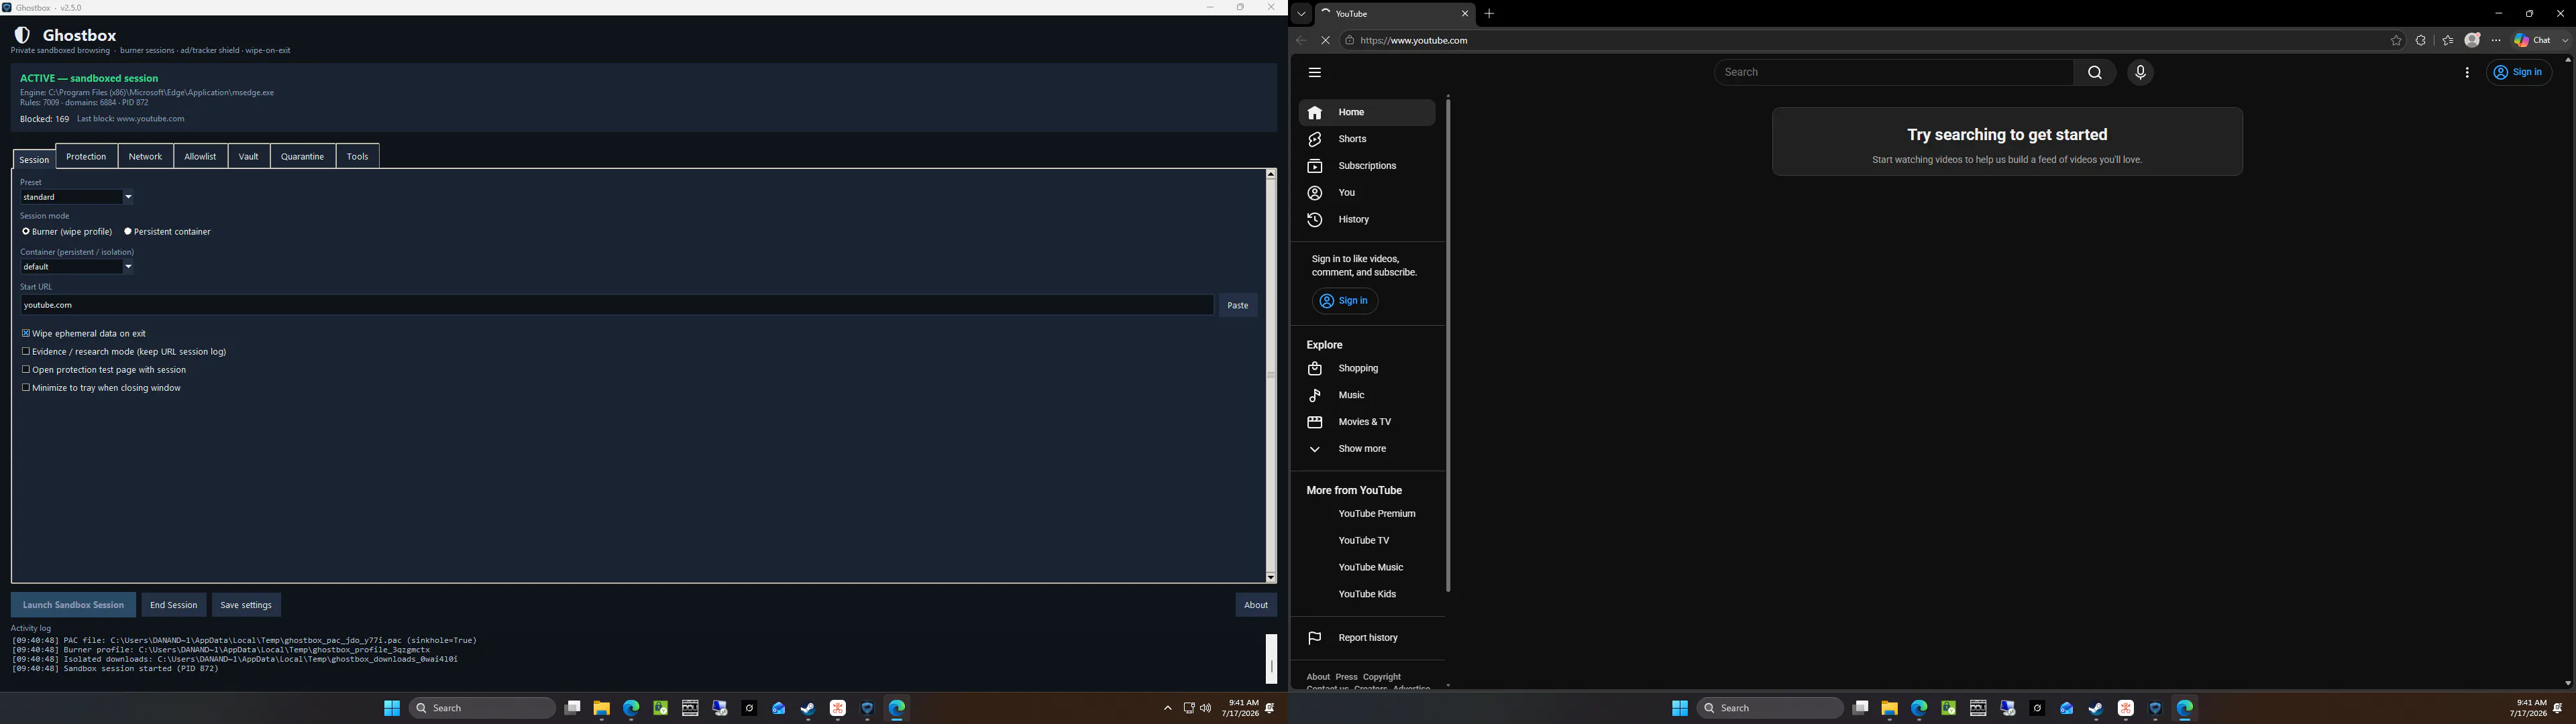Screen dimensions: 2576x724
Task: Switch to the Vault tab
Action: (x=249, y=157)
